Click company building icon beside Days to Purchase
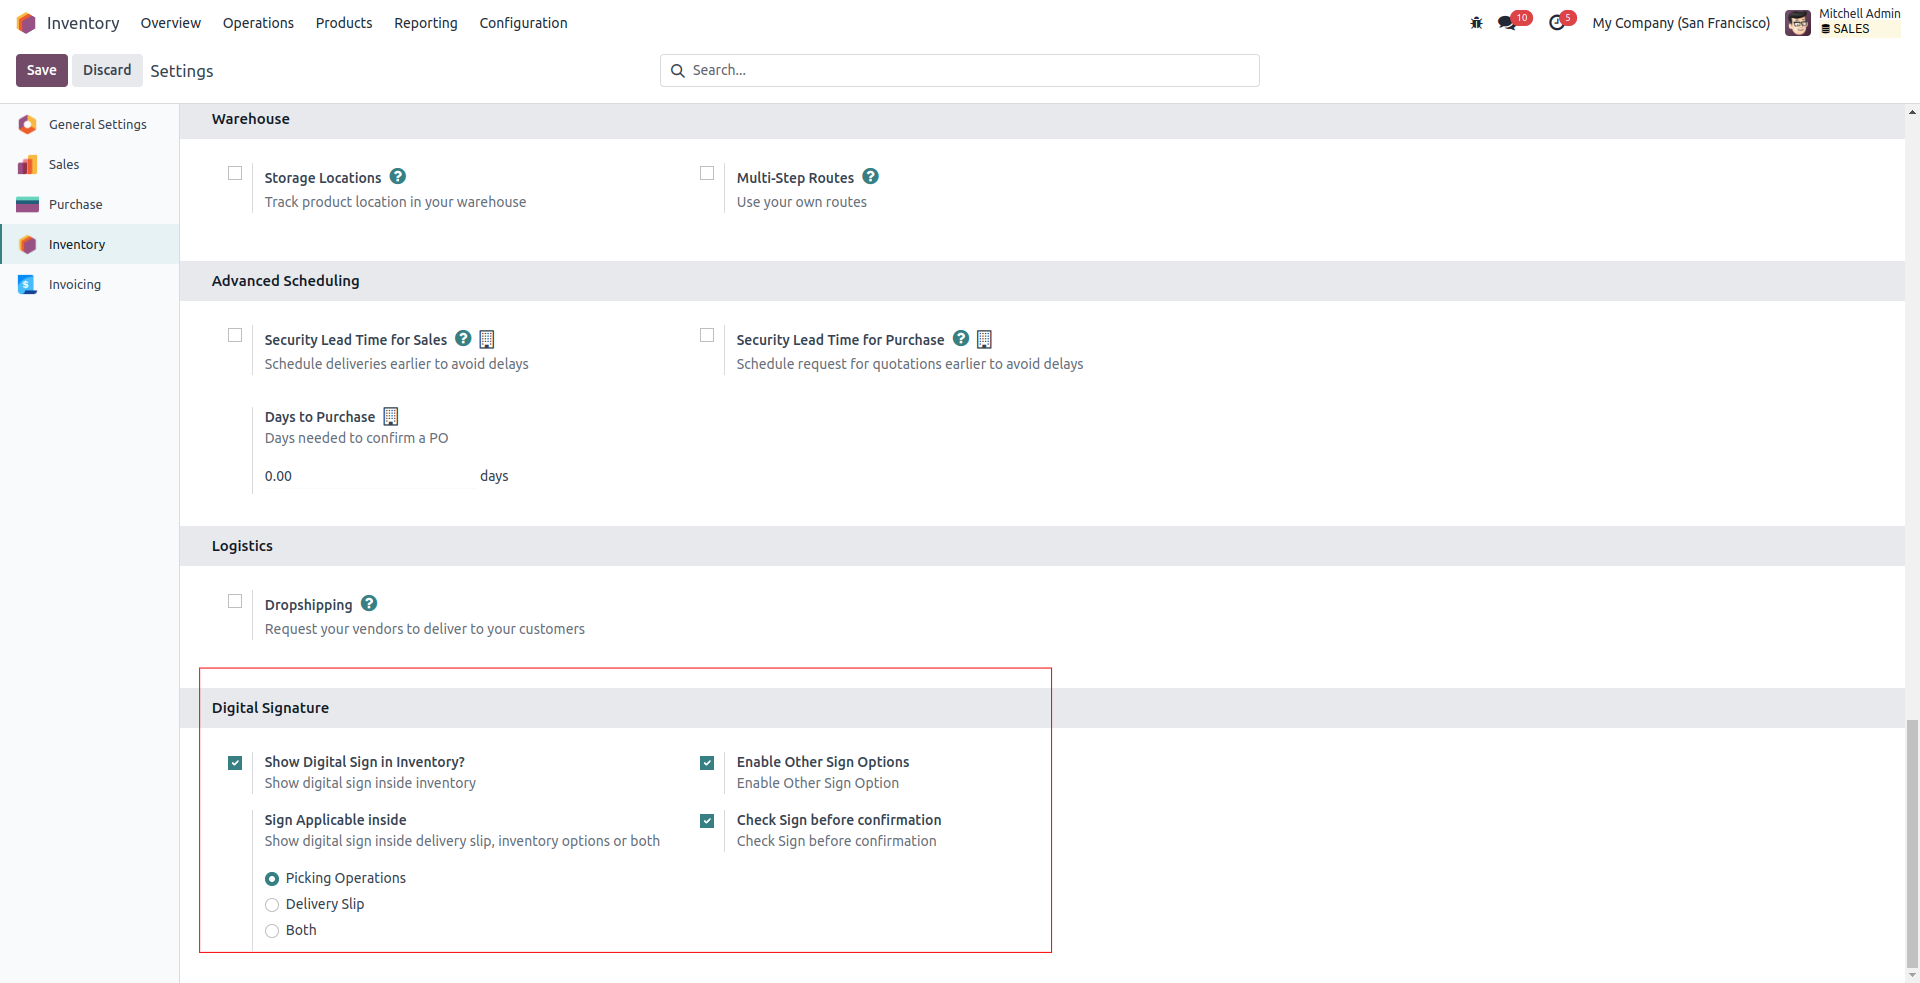This screenshot has height=983, width=1920. coord(391,417)
